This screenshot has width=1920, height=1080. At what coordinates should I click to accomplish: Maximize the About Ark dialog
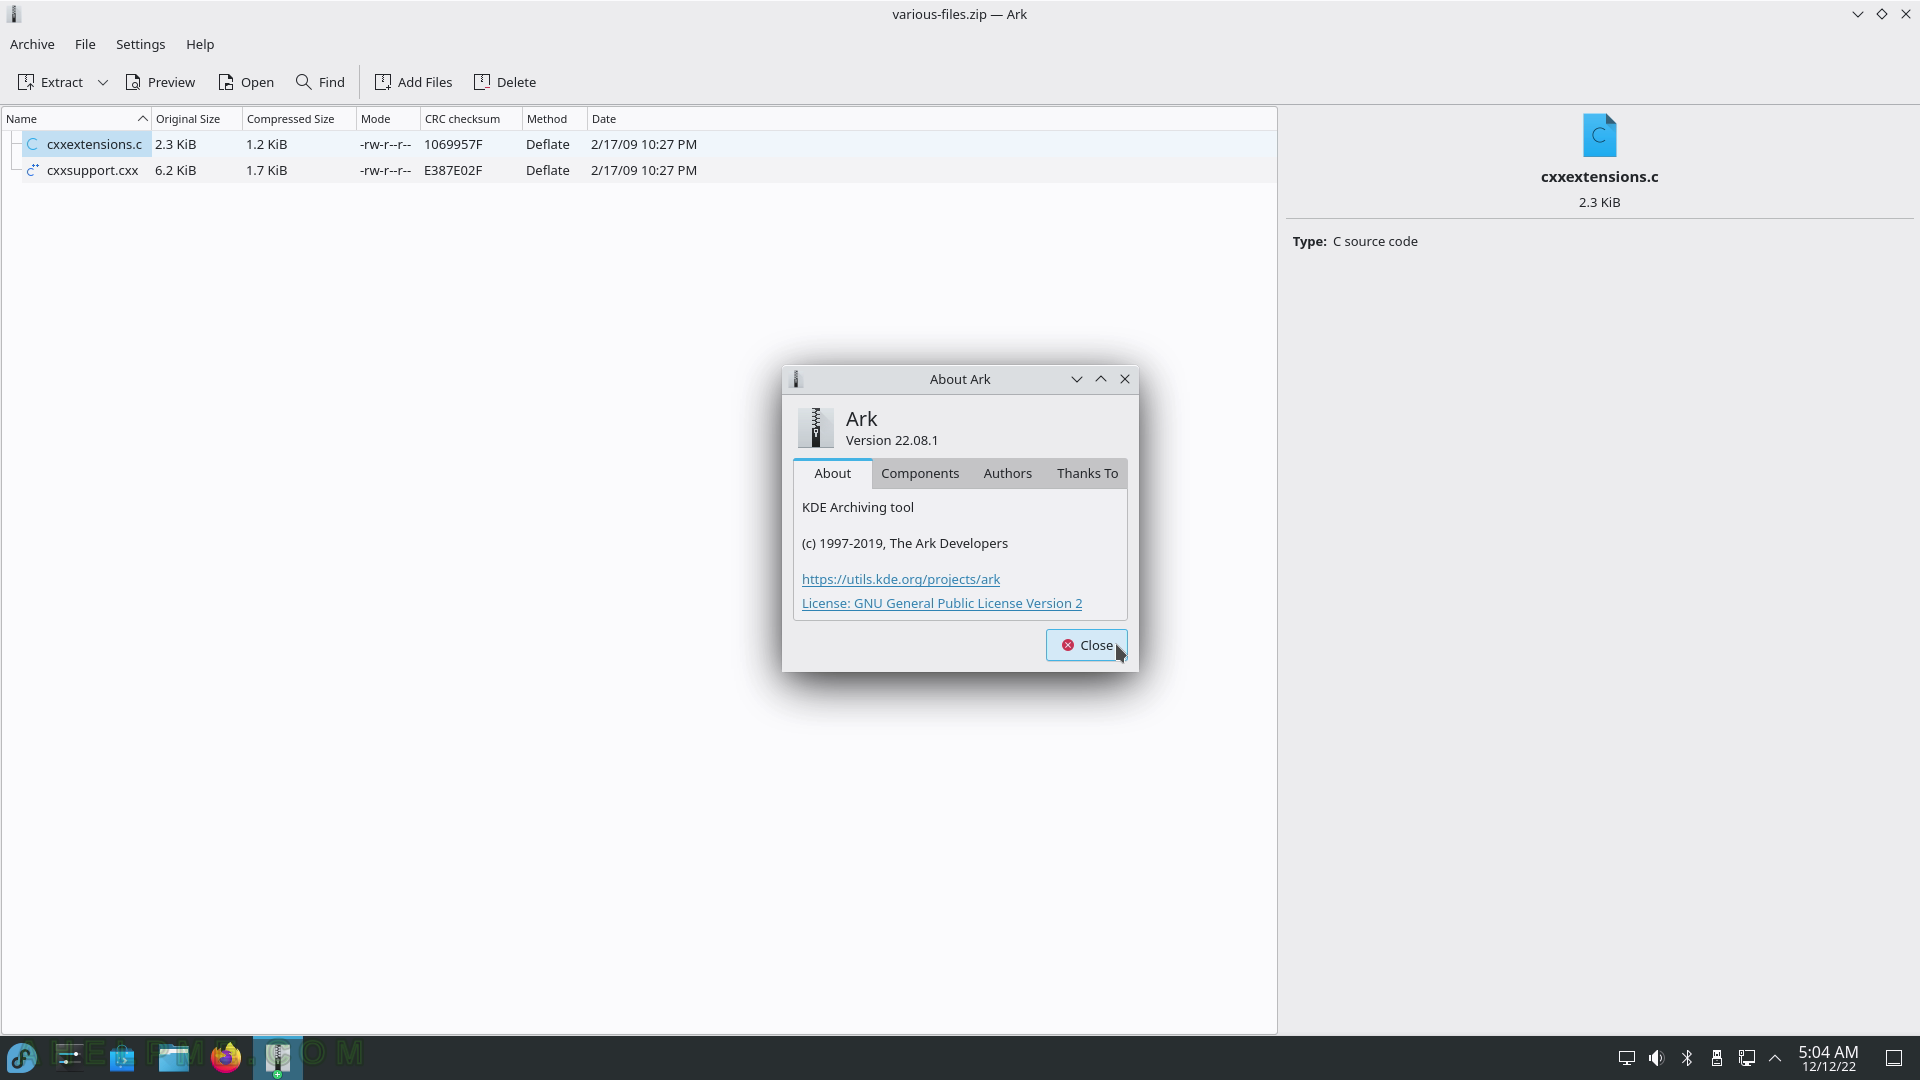(1101, 379)
